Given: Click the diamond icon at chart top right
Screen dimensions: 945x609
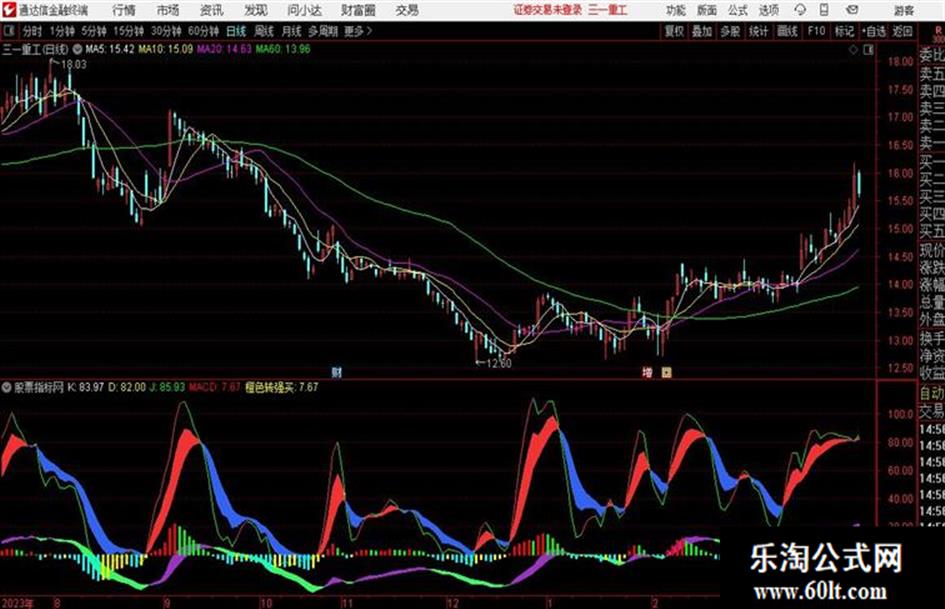Looking at the screenshot, I should pos(853,50).
